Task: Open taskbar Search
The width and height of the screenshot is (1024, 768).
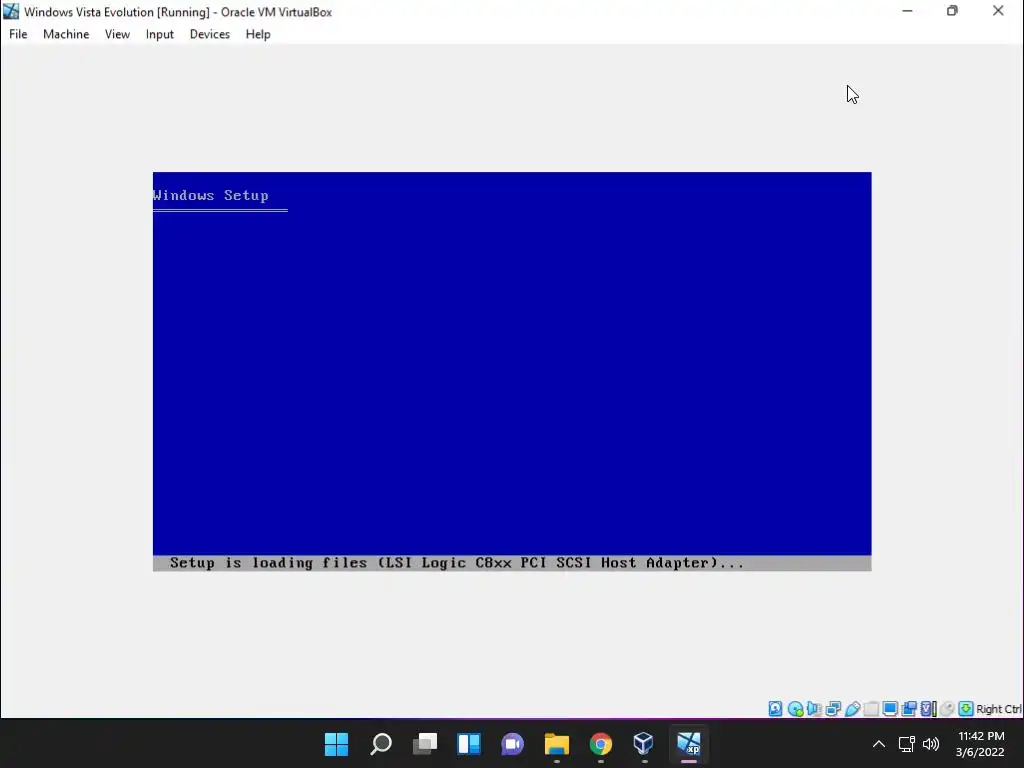Action: pyautogui.click(x=381, y=744)
